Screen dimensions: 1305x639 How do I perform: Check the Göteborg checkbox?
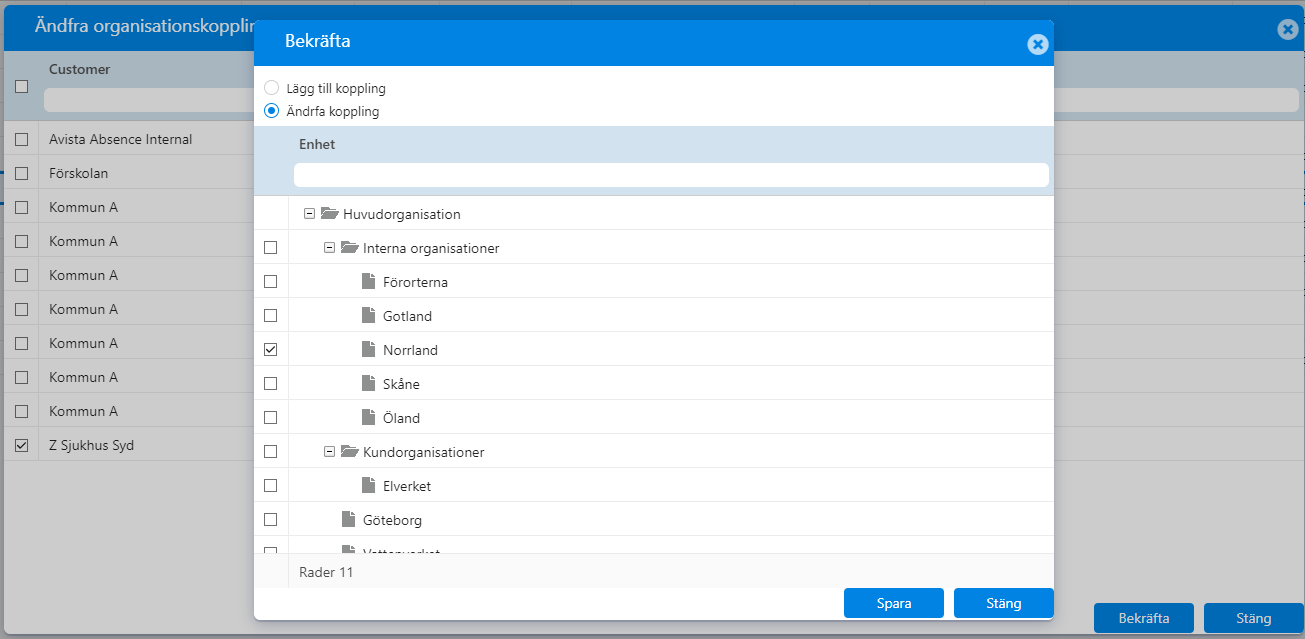[270, 520]
